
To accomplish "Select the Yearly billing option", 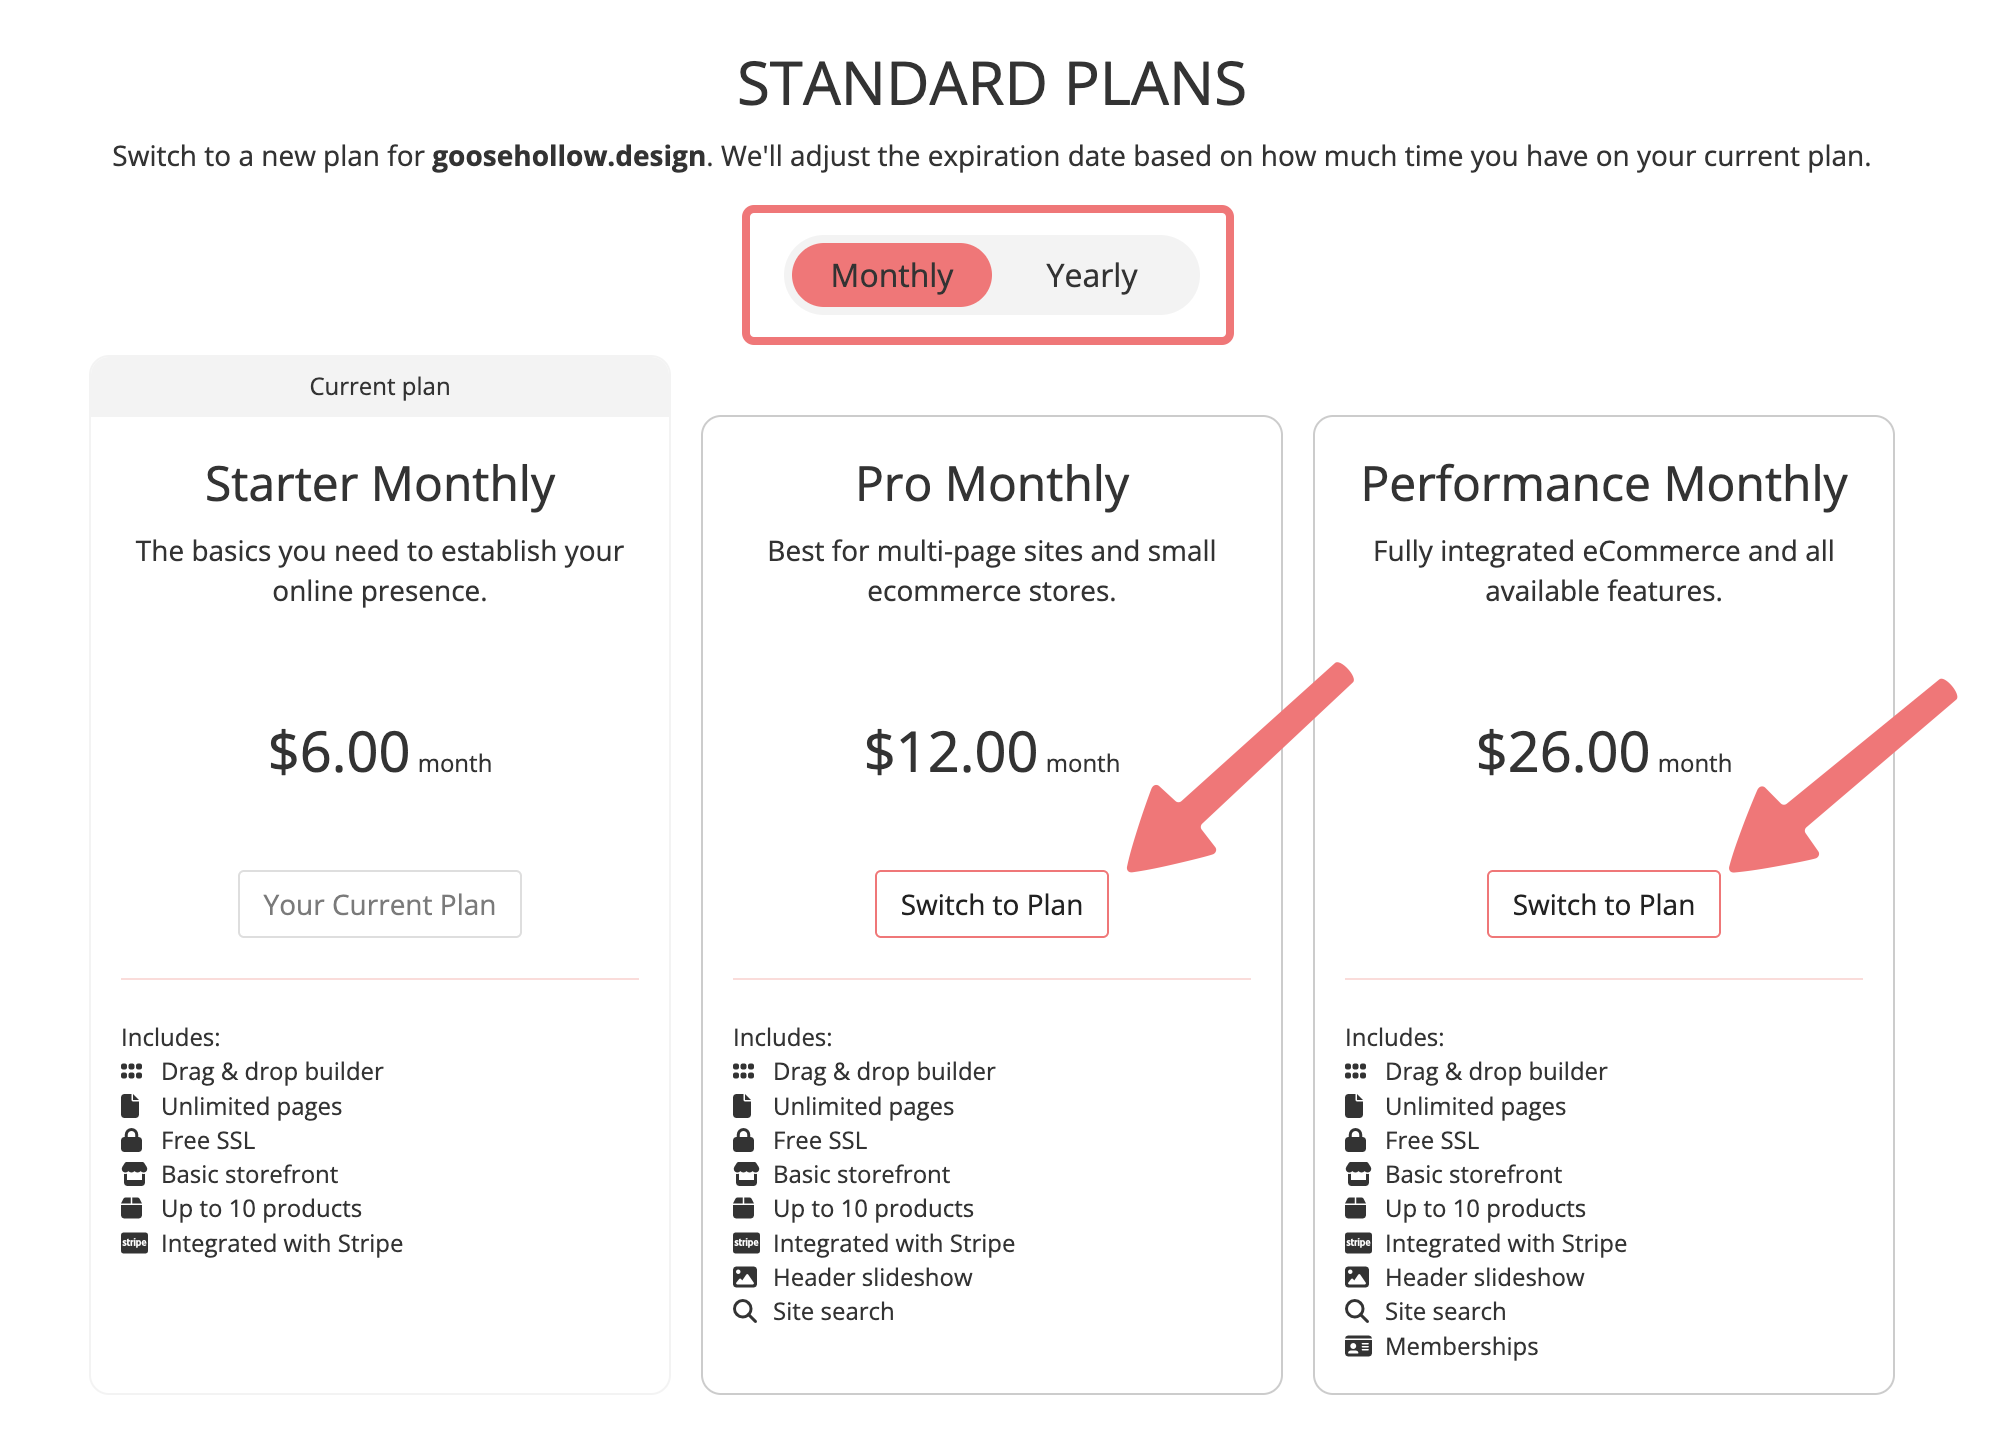I will pos(1091,275).
